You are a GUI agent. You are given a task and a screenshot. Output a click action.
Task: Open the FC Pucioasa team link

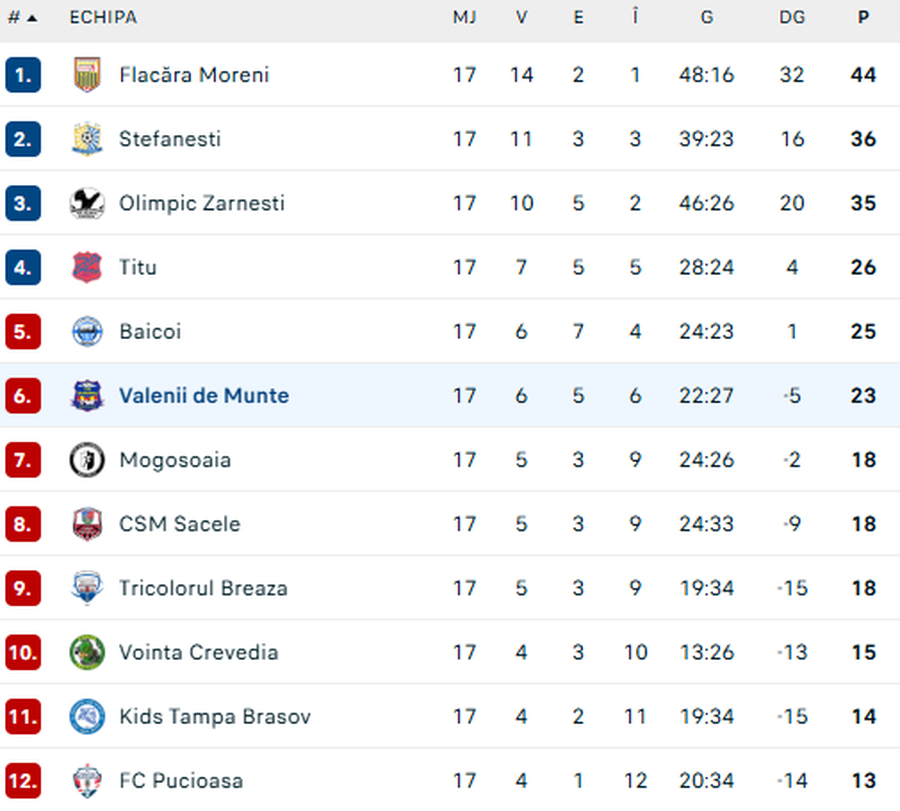click(180, 781)
